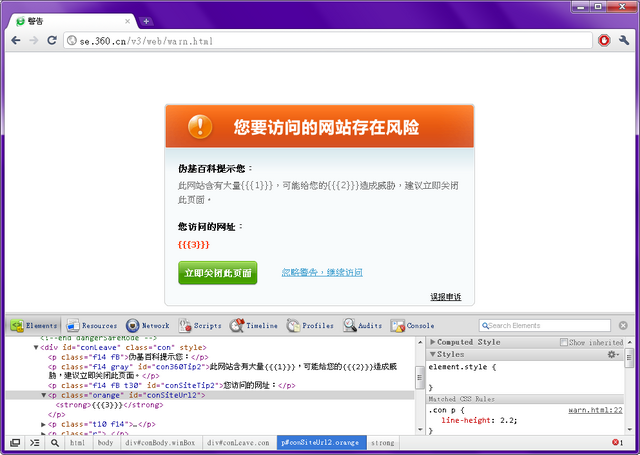This screenshot has width=640, height=455.
Task: Select div#conLeave.con breadcrumb
Action: (238, 442)
